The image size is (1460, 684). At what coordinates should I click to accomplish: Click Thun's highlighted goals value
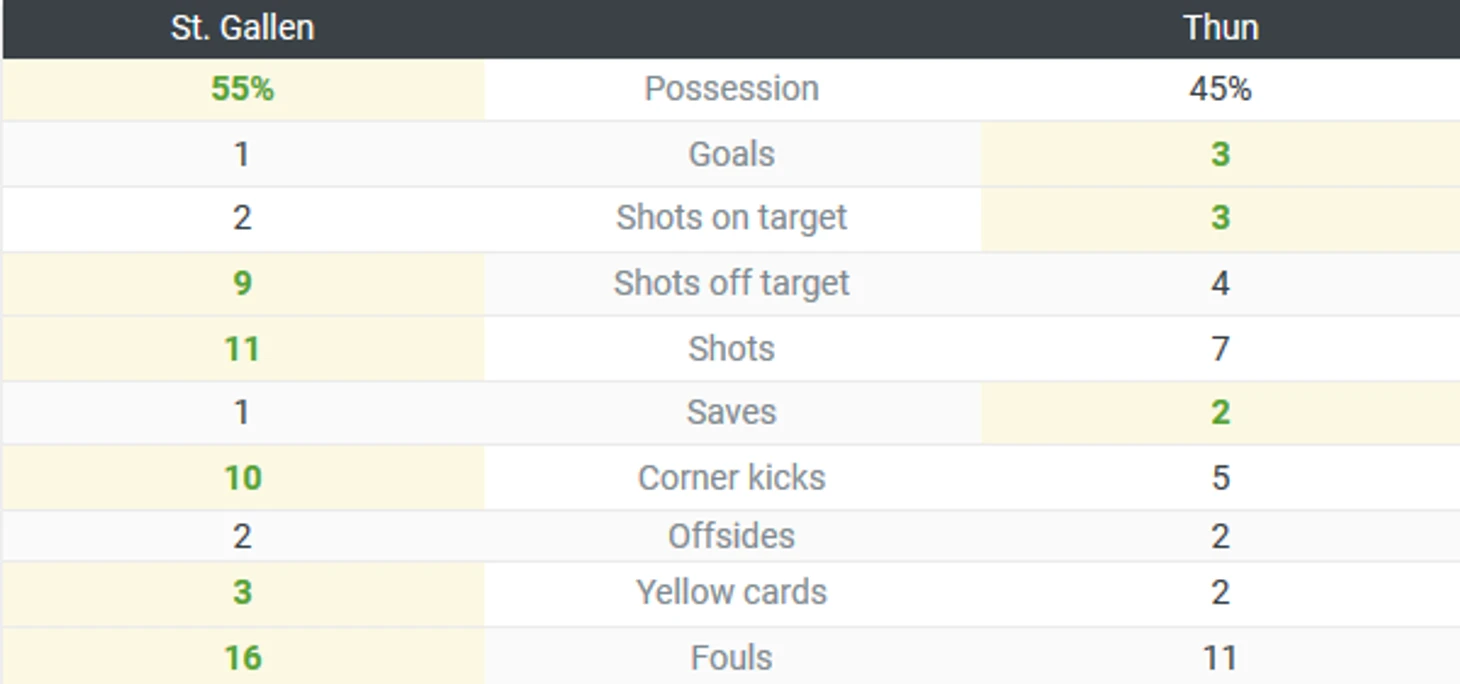[1220, 154]
